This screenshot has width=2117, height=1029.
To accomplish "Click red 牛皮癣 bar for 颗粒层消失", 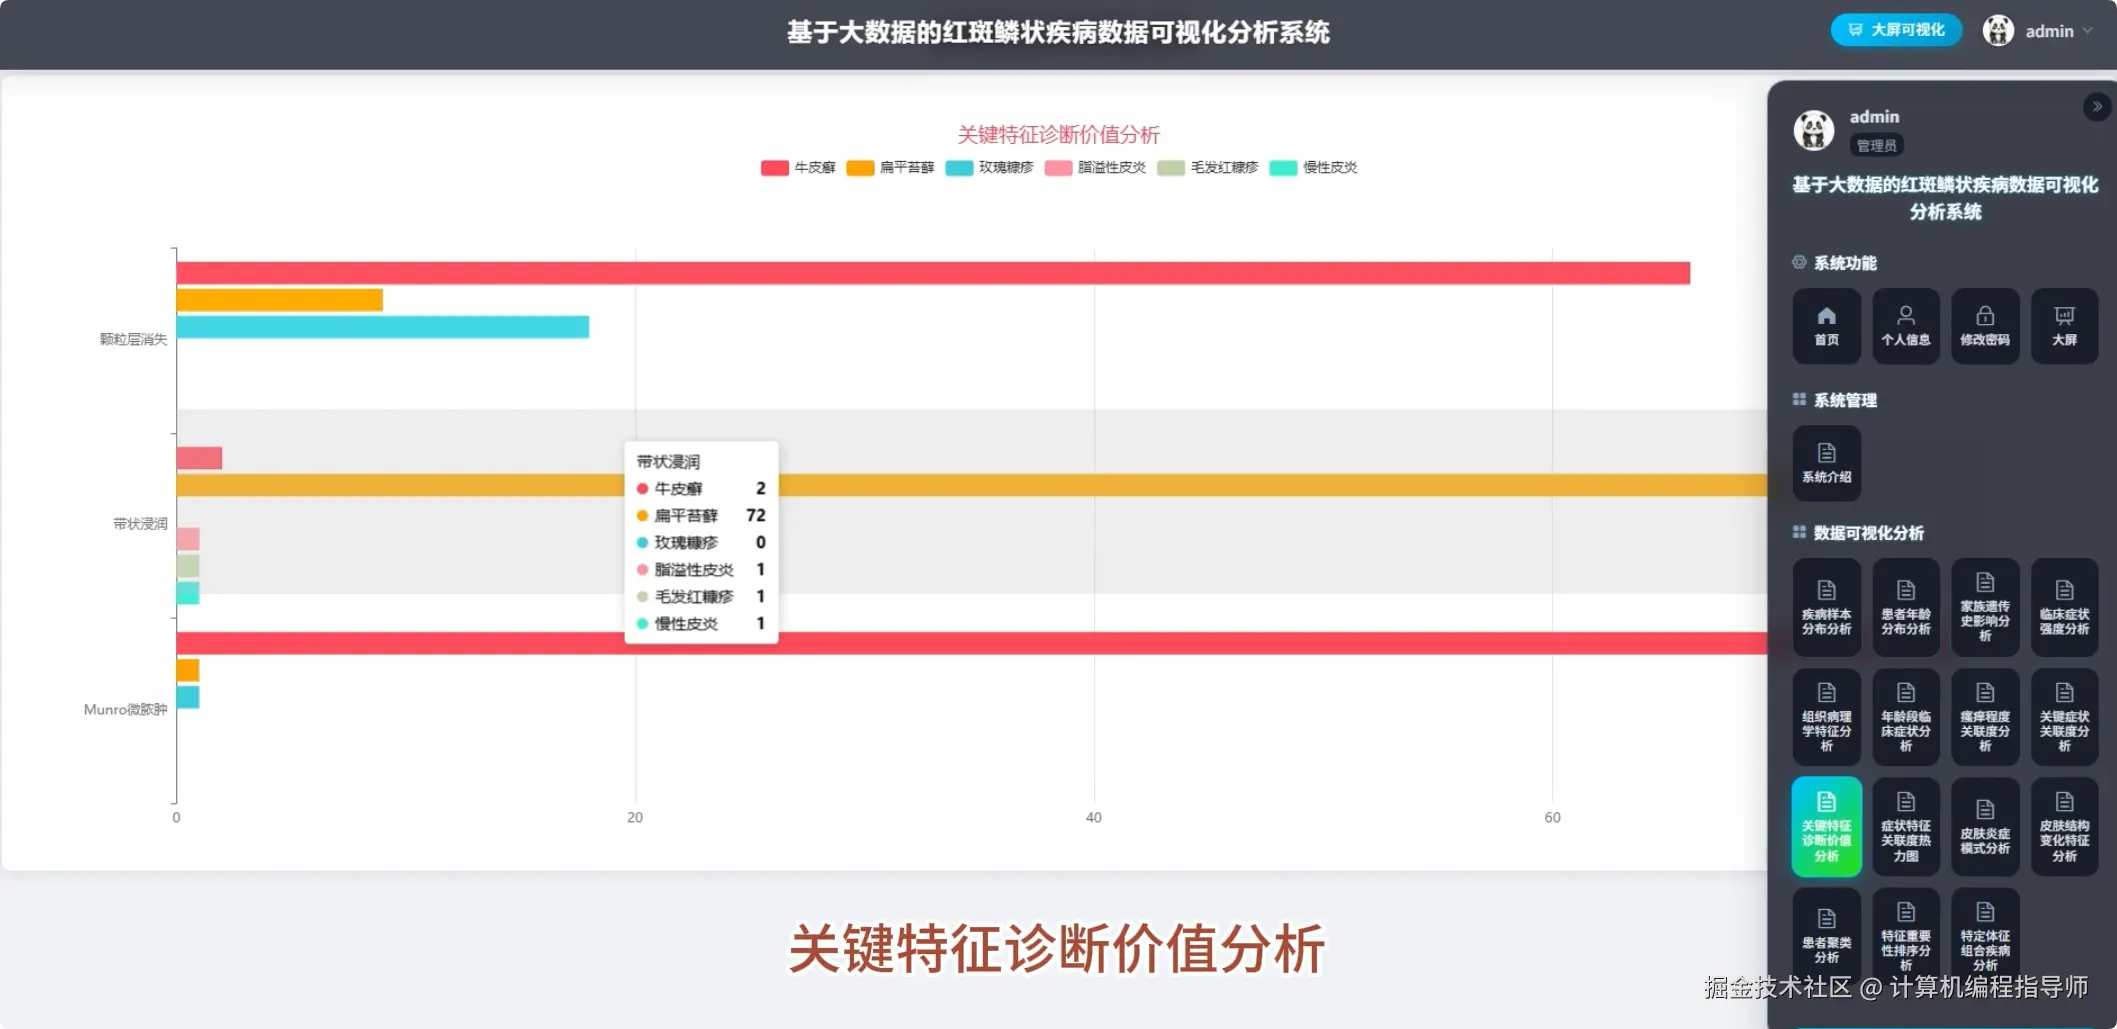I will pyautogui.click(x=933, y=273).
